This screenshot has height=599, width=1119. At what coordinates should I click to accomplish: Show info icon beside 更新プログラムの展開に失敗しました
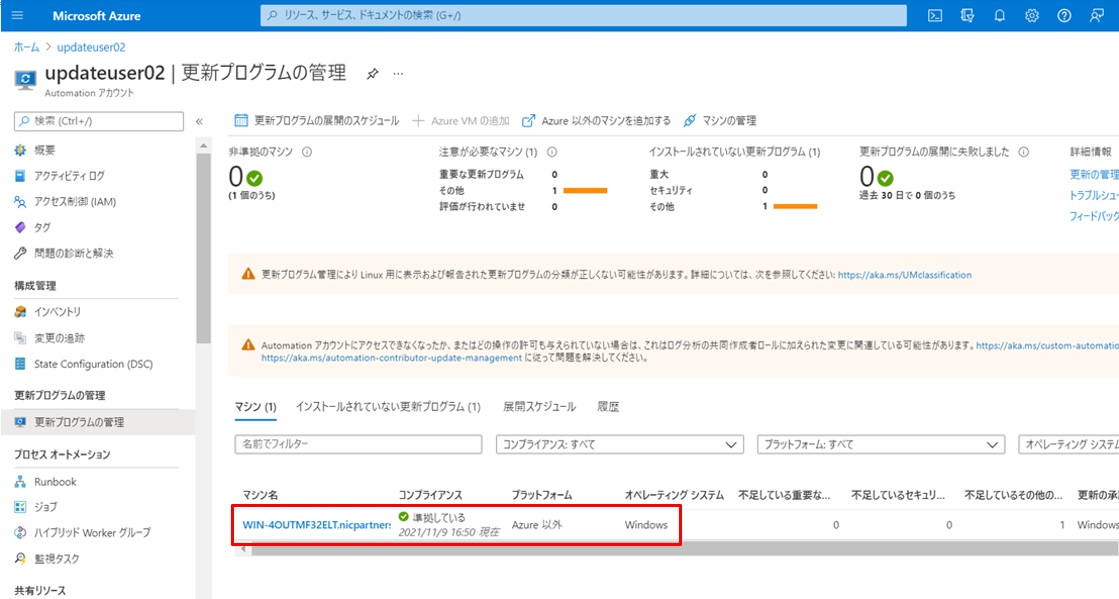coord(1023,152)
